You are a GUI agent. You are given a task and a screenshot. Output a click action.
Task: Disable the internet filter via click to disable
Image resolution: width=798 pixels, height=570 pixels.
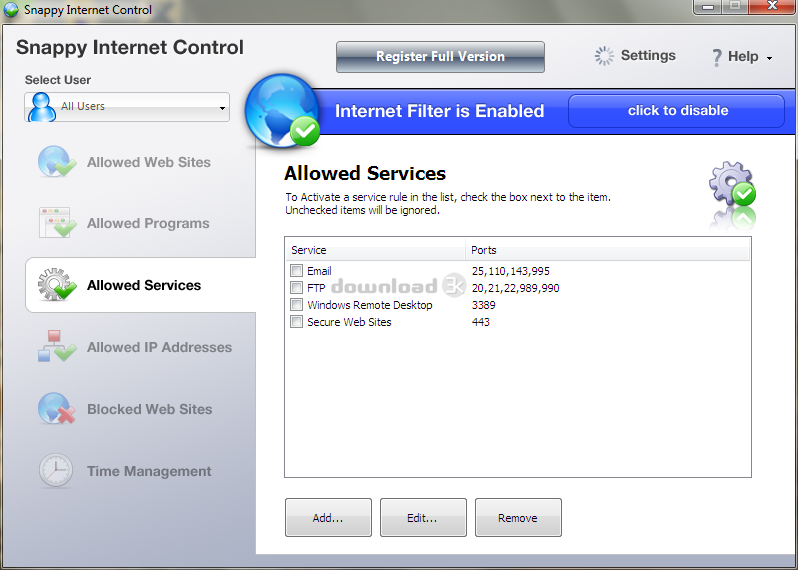pyautogui.click(x=677, y=111)
